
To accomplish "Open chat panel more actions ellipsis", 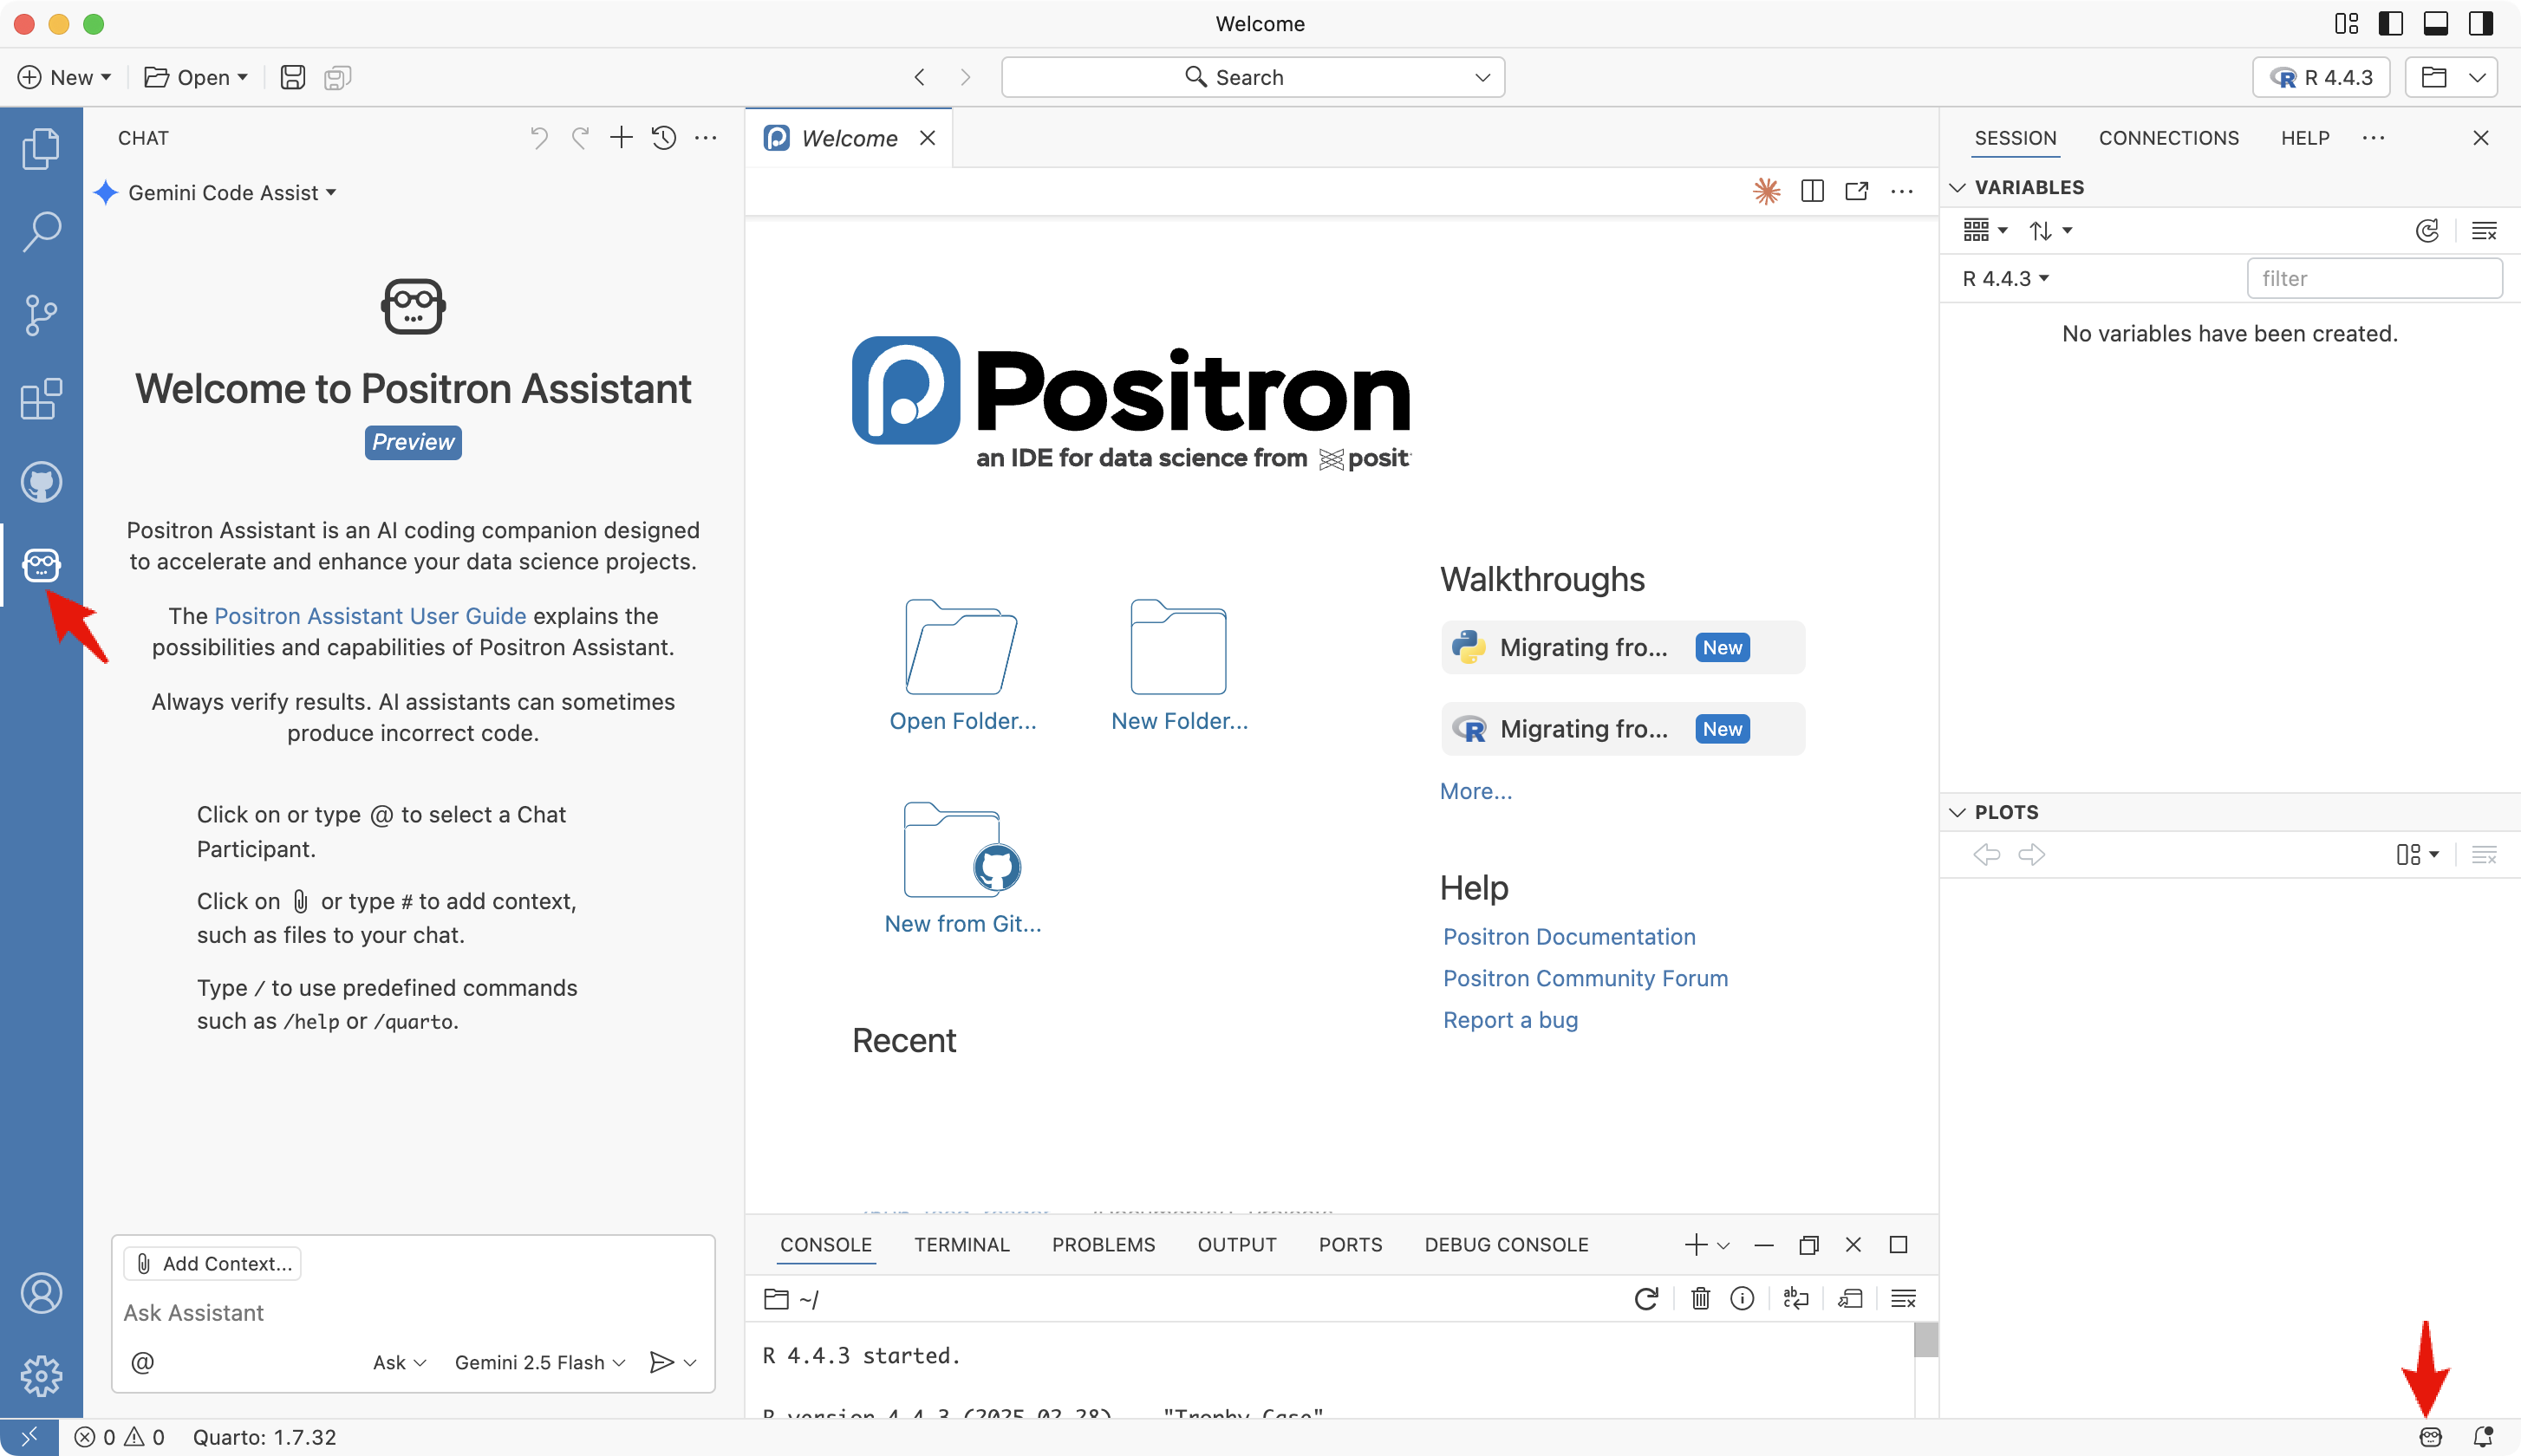I will 706,137.
